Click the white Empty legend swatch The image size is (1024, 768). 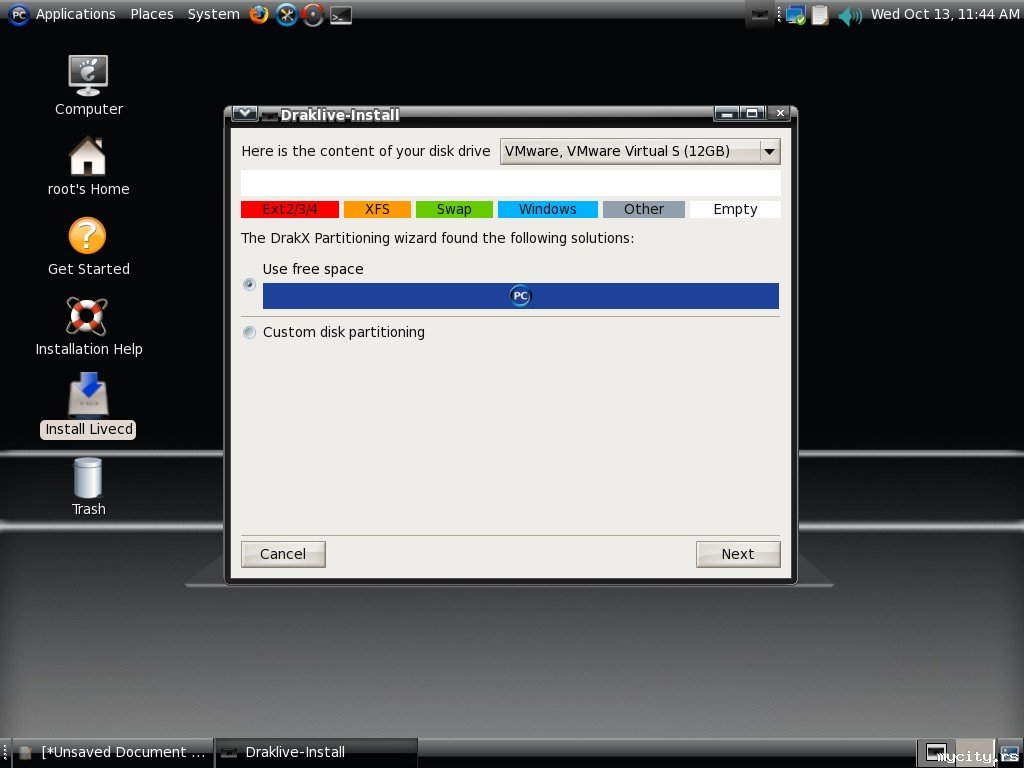[735, 209]
